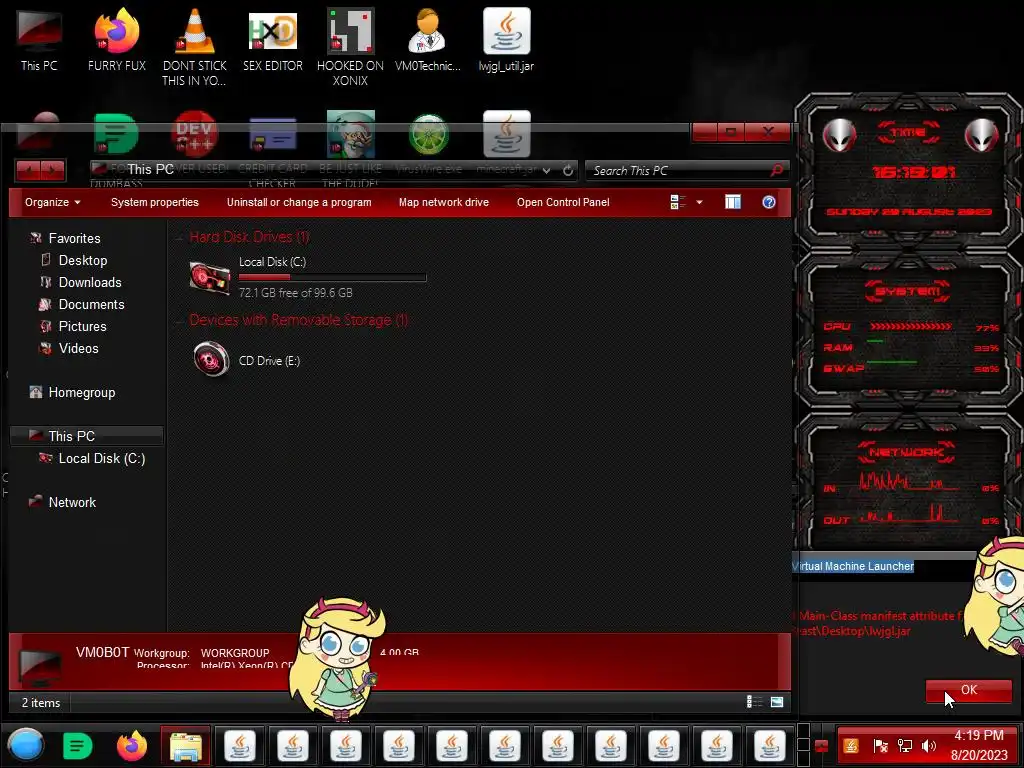Image resolution: width=1024 pixels, height=768 pixels.
Task: Click the TIME gadget clock display
Action: [914, 172]
